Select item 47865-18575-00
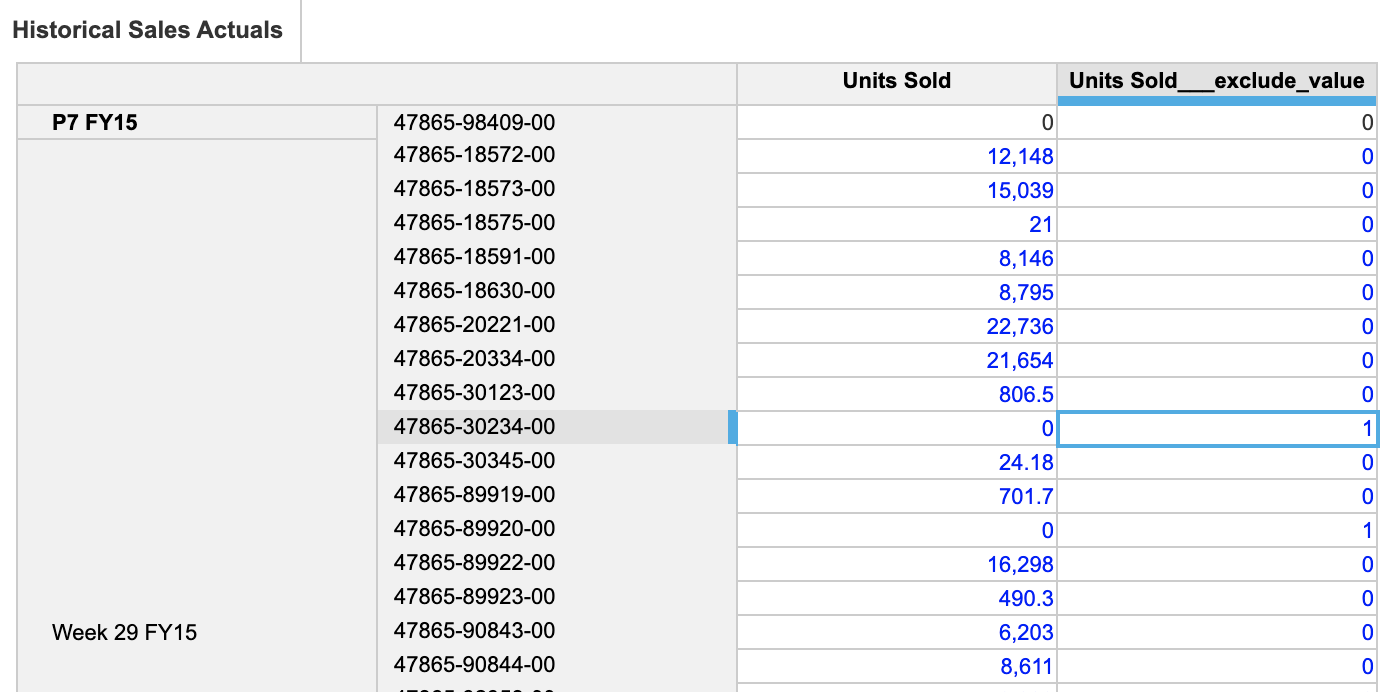 pyautogui.click(x=557, y=224)
